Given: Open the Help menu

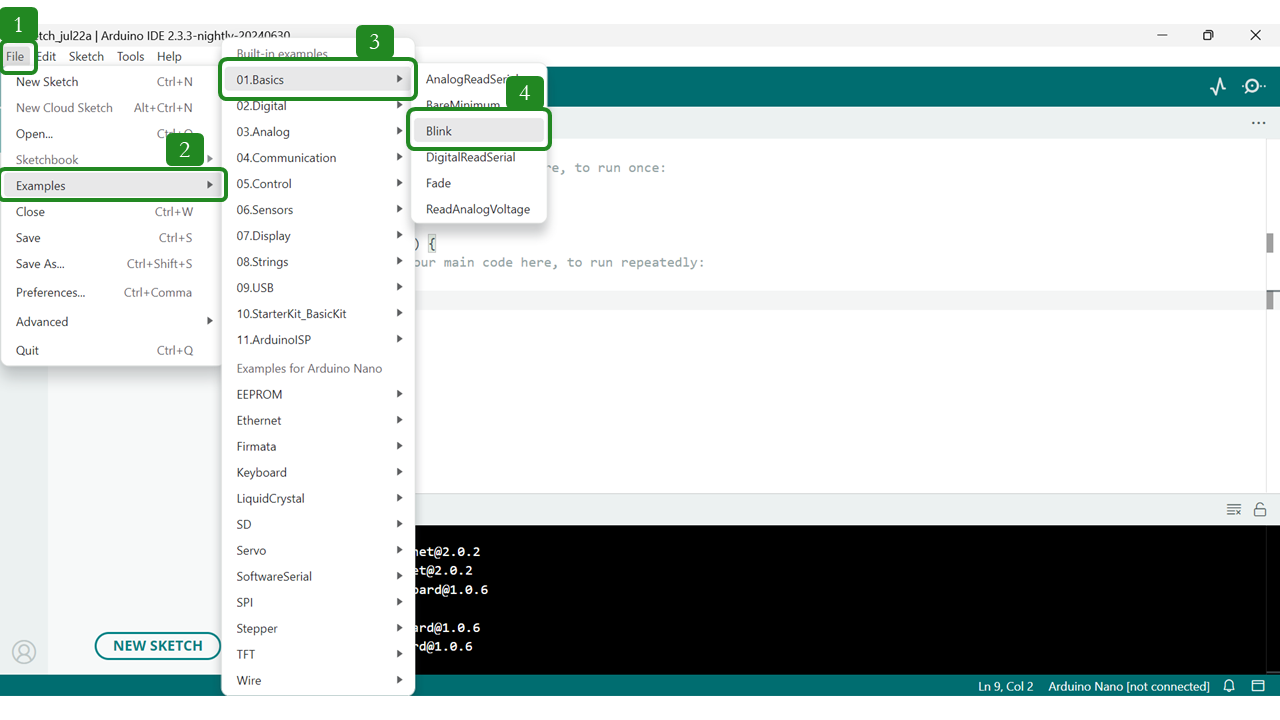Looking at the screenshot, I should tap(169, 57).
